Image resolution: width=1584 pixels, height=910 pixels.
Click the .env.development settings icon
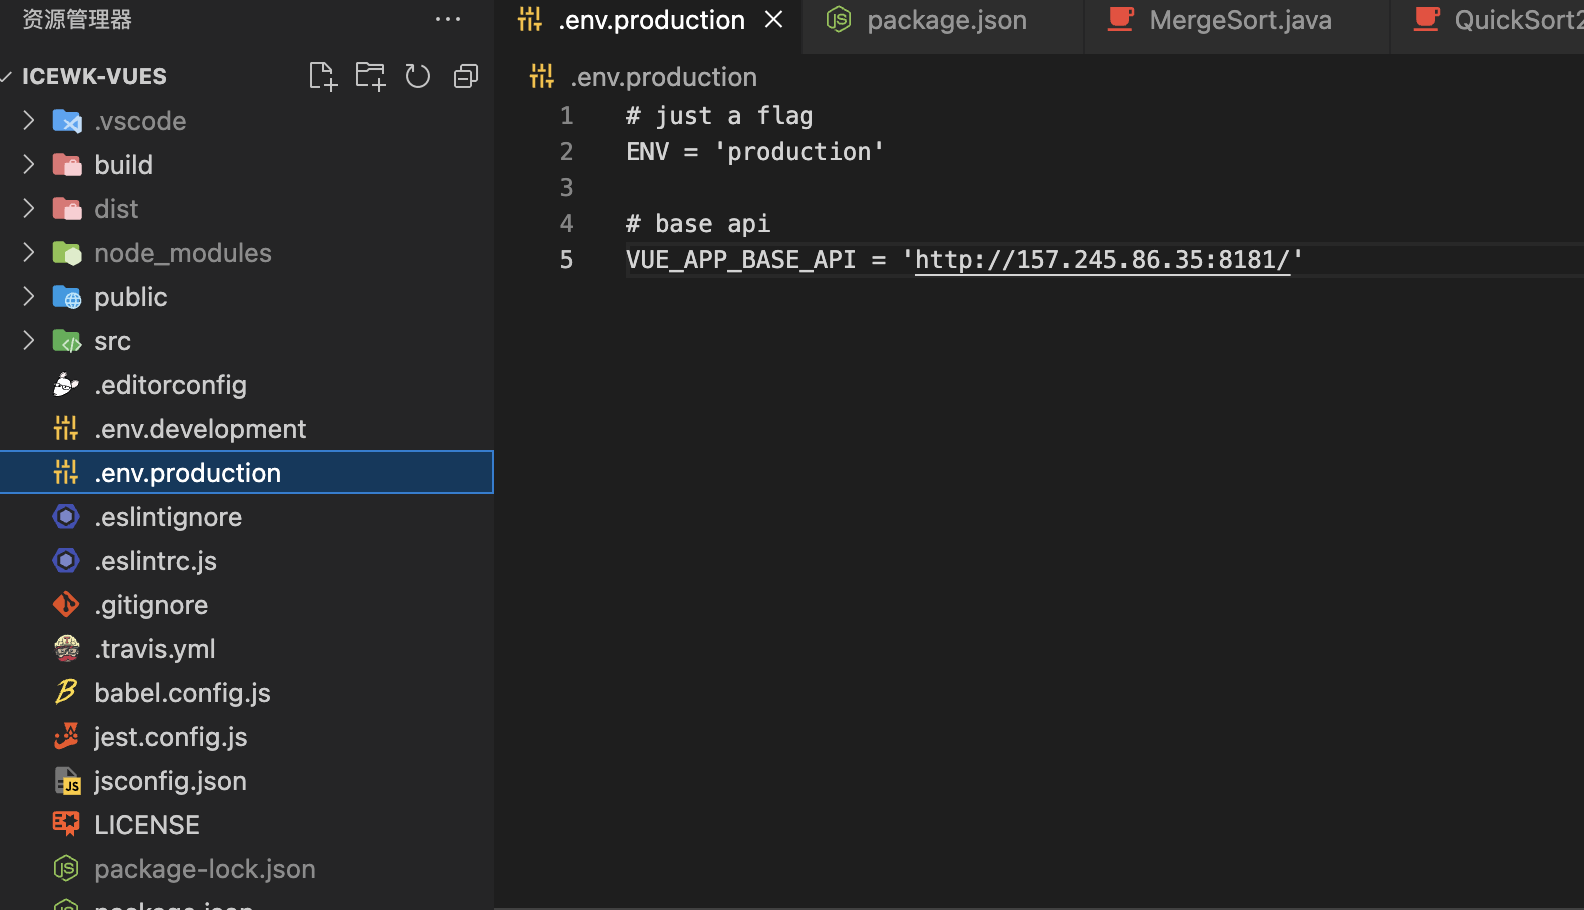coord(66,429)
